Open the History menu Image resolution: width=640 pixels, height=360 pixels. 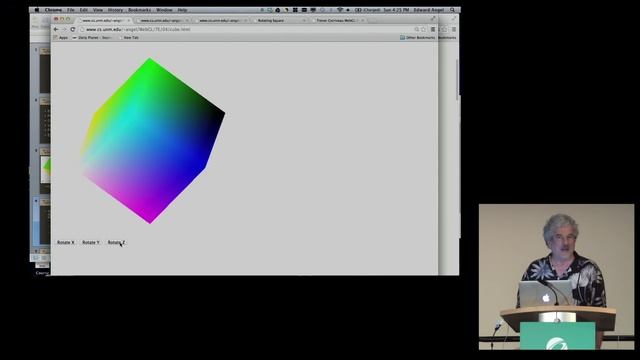[x=115, y=10]
